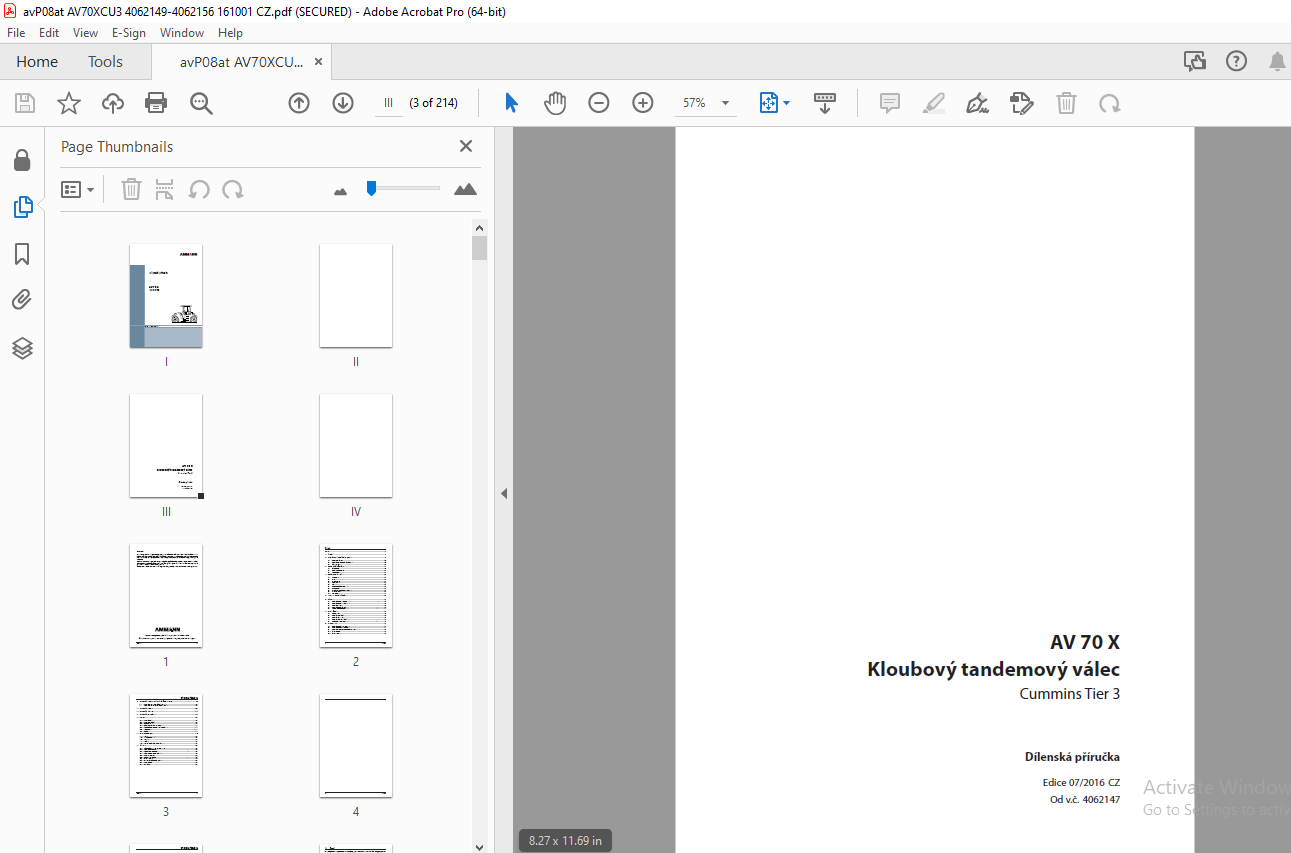Toggle the Page Thumbnails sidebar icon
1291x853 pixels.
22,207
